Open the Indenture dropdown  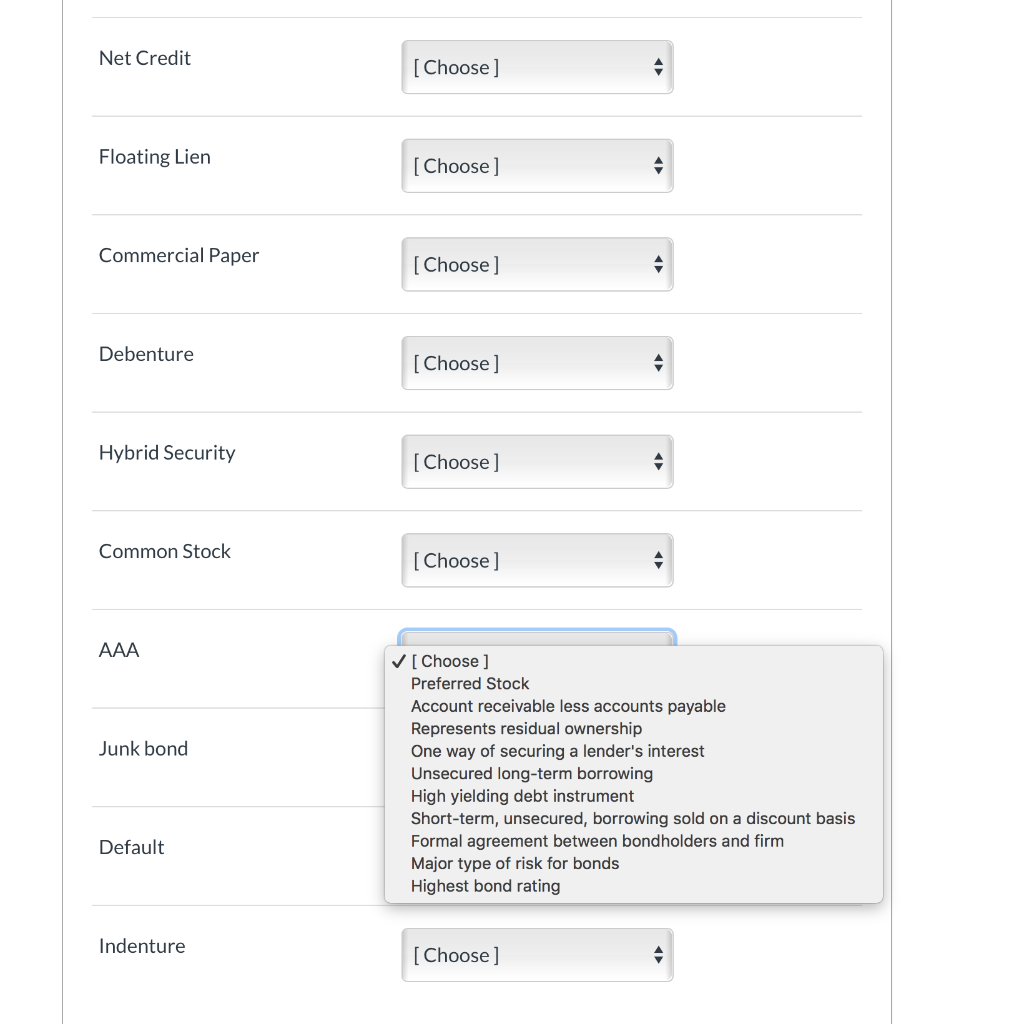click(537, 955)
